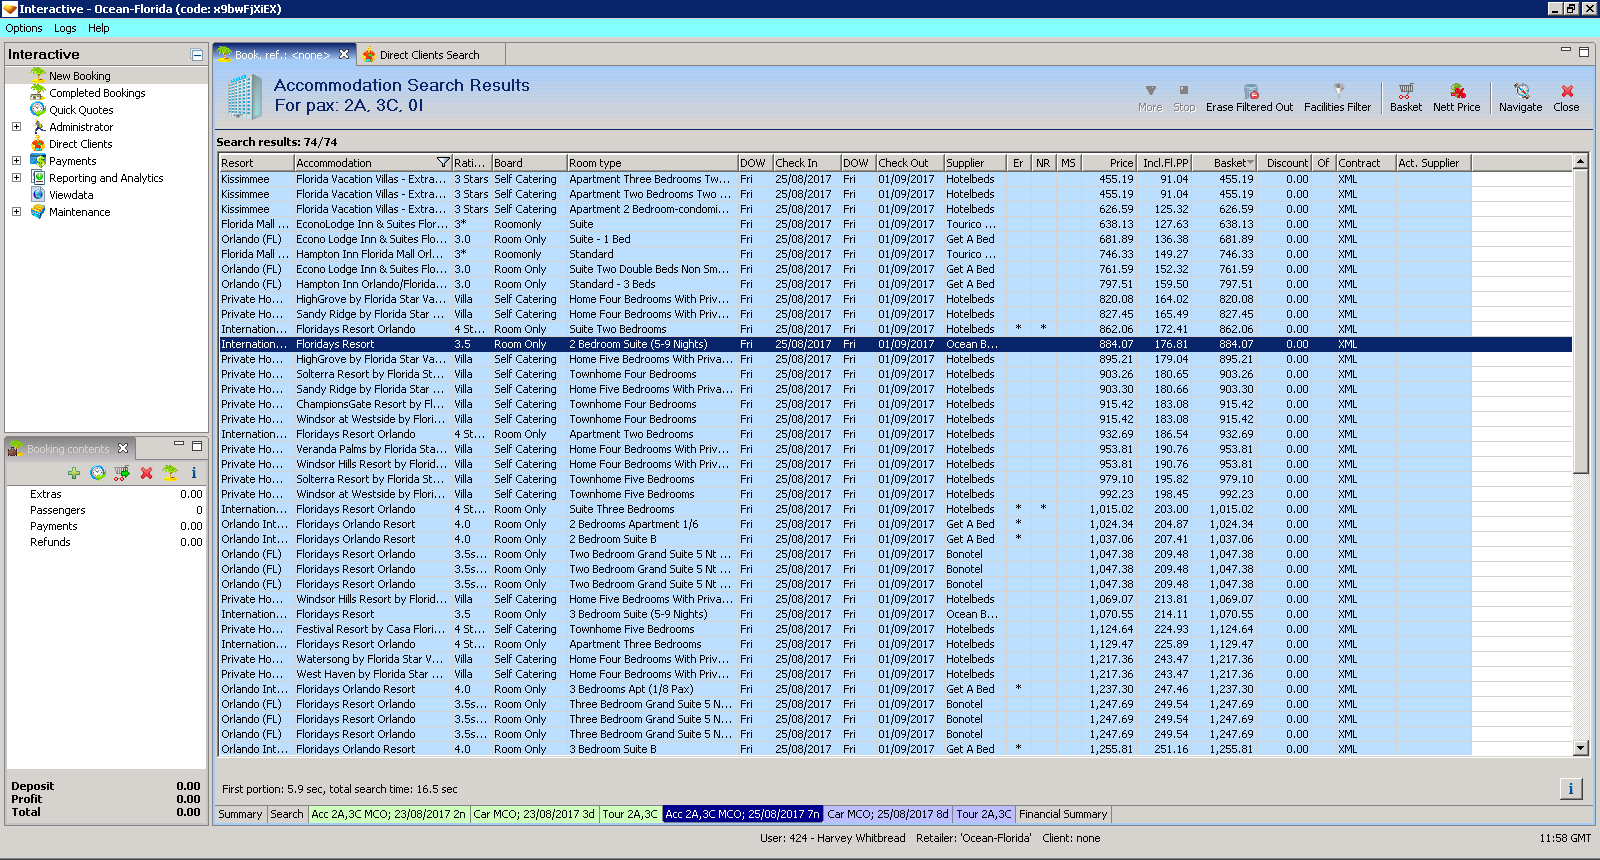1600x860 pixels.
Task: Click the green plus icon in Booking contents
Action: coord(74,473)
